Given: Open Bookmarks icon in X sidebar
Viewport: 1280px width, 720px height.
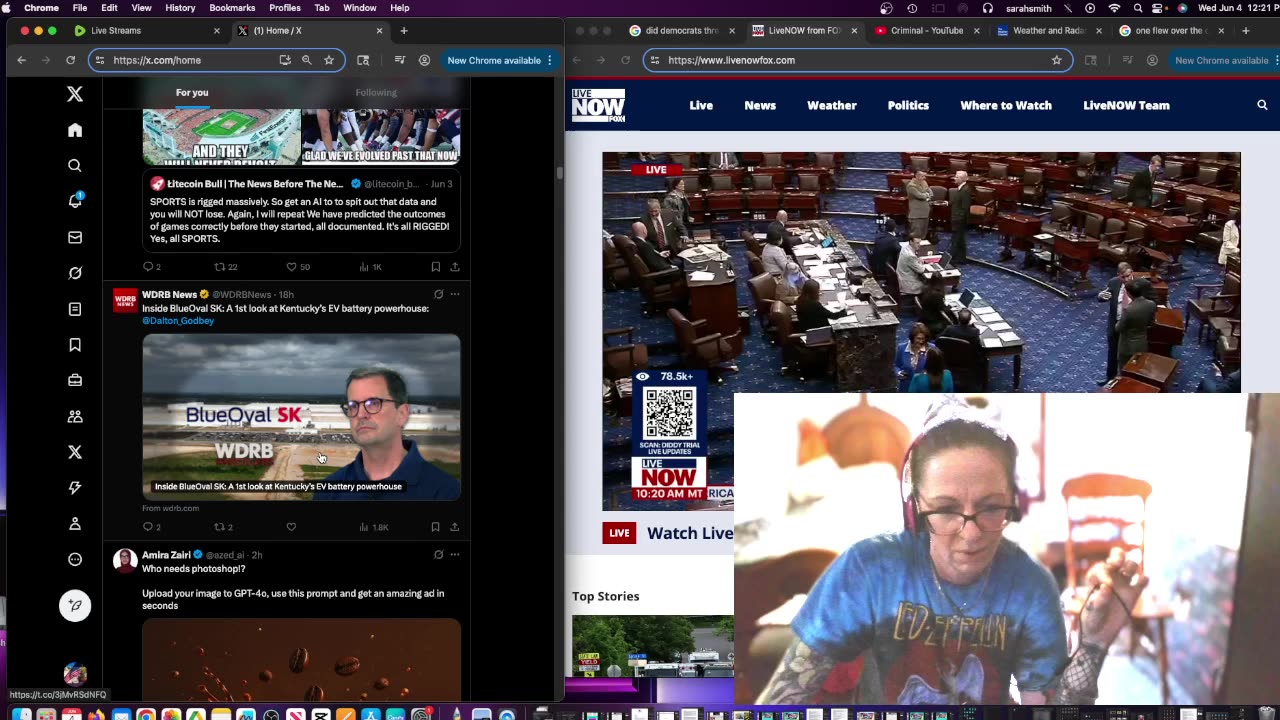Looking at the screenshot, I should [x=75, y=345].
